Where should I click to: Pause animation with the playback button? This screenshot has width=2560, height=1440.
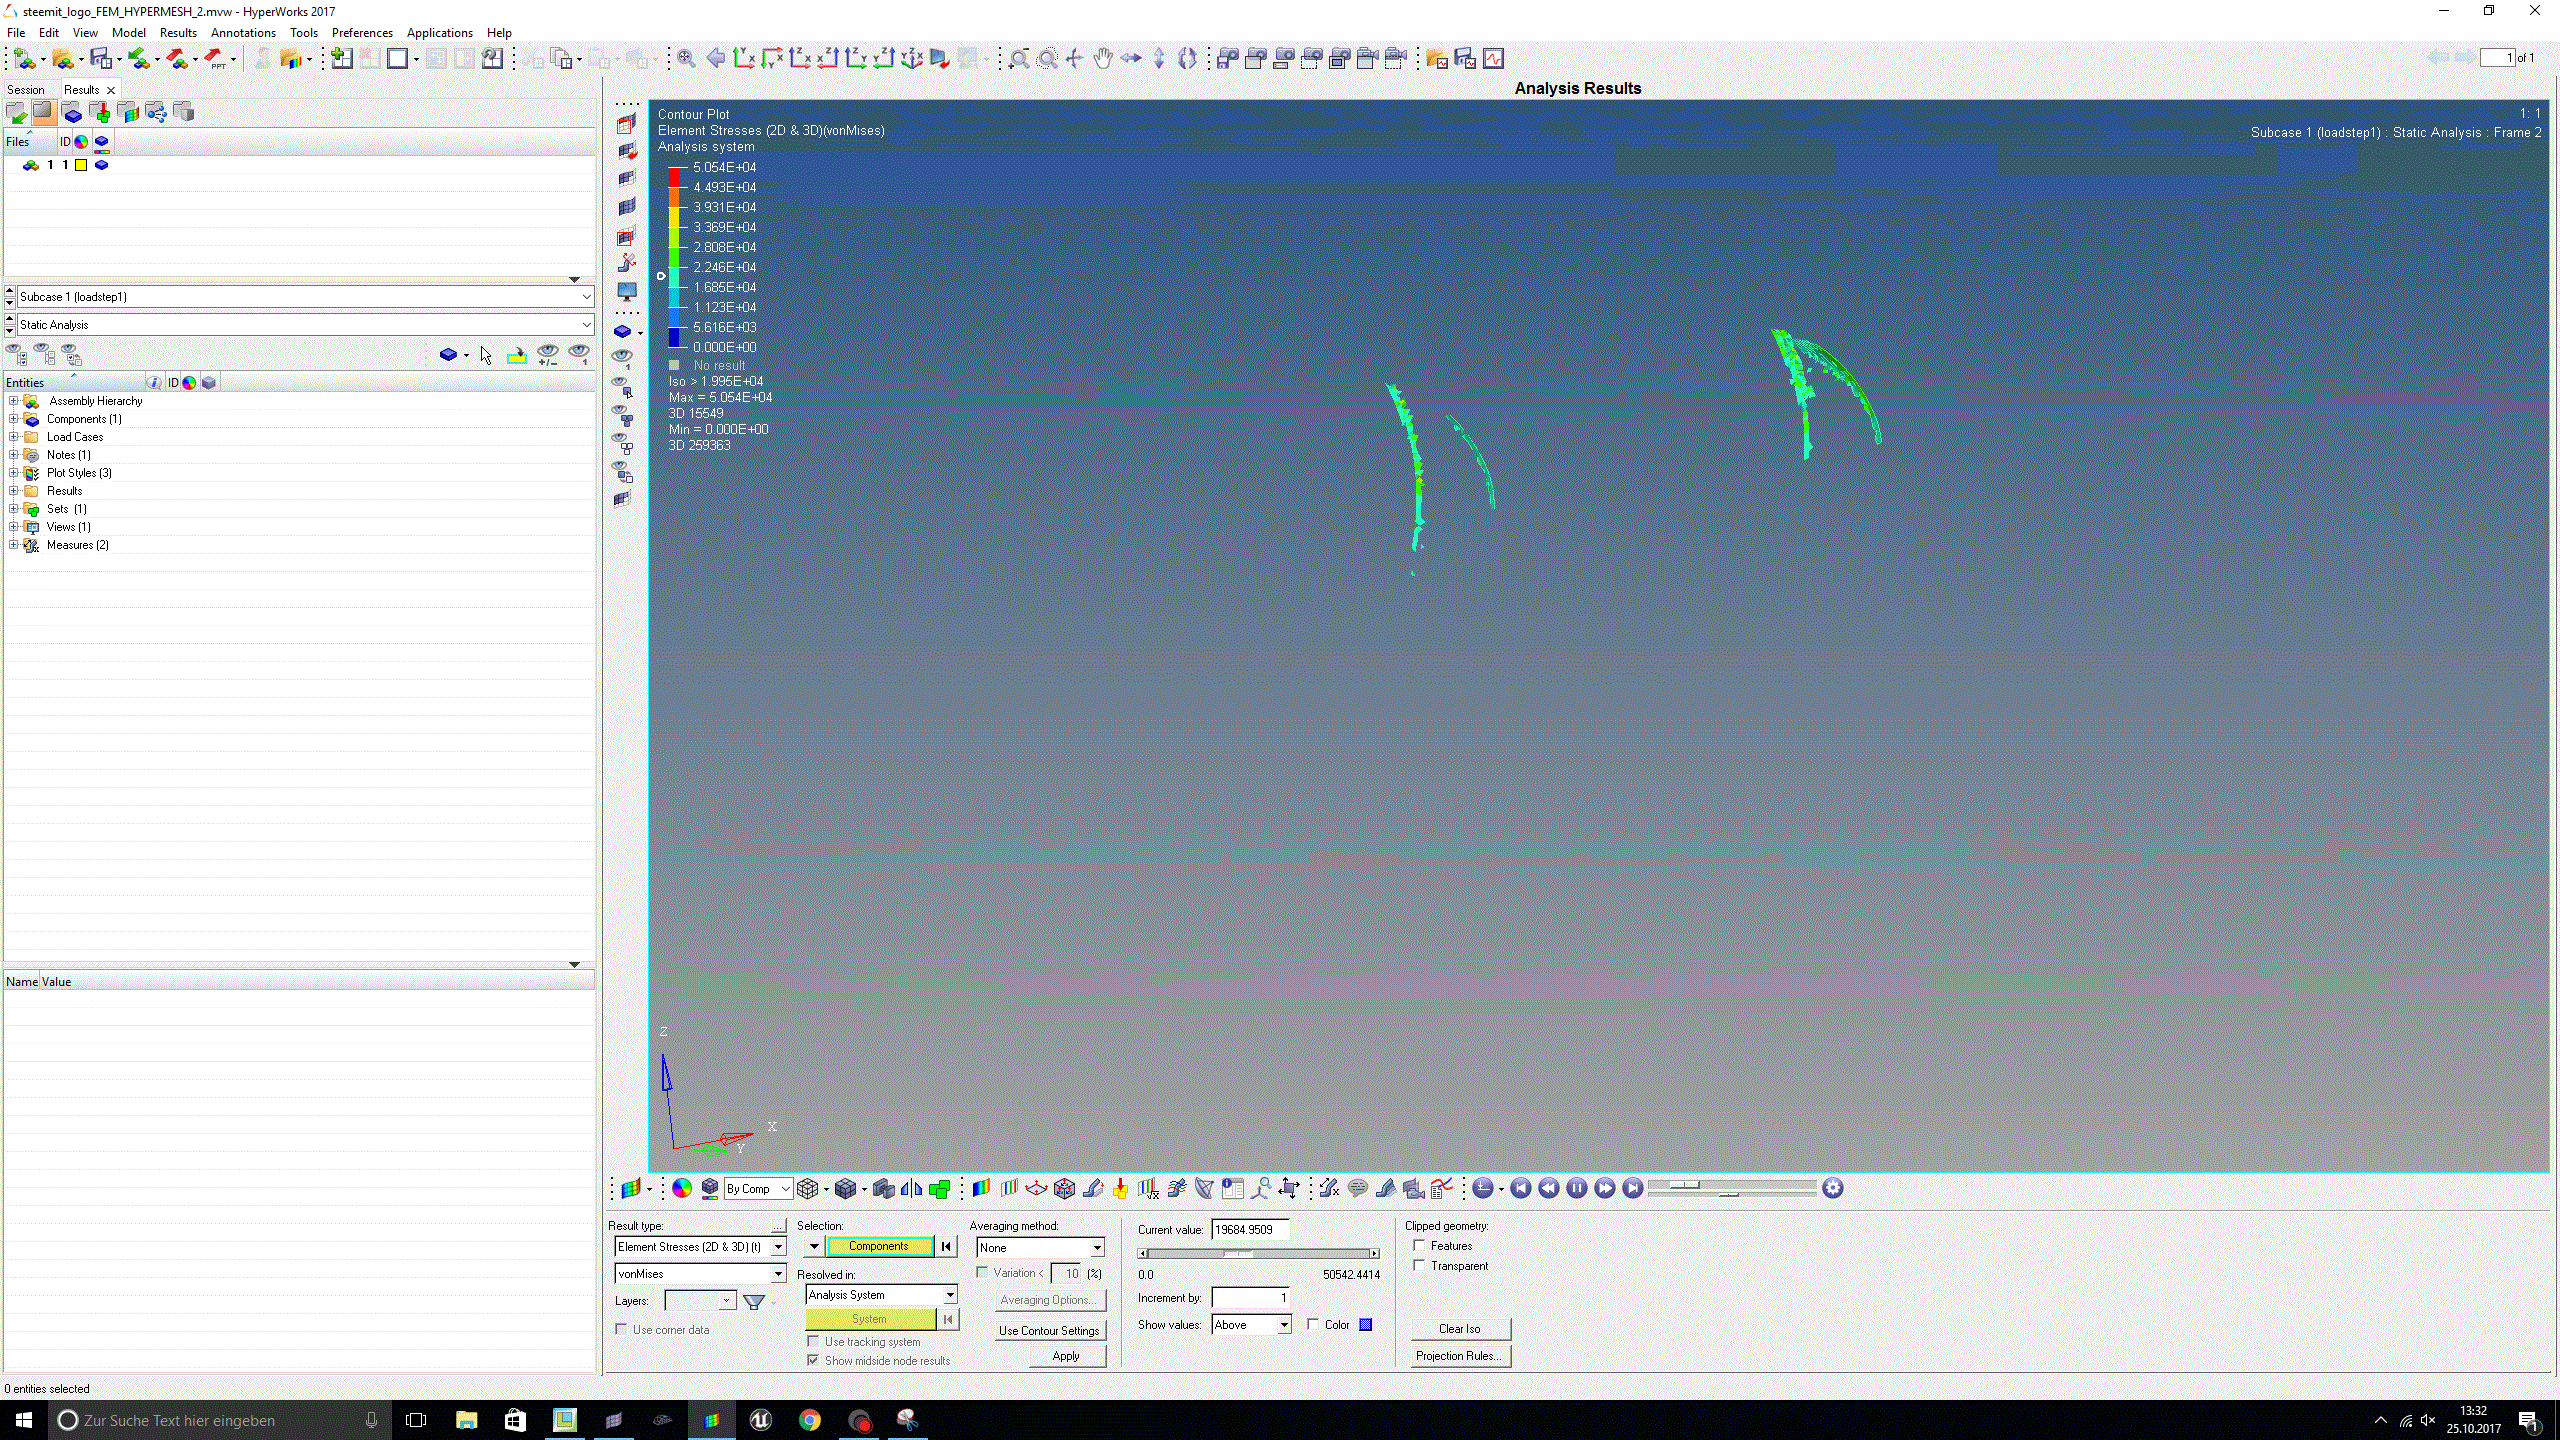point(1576,1188)
